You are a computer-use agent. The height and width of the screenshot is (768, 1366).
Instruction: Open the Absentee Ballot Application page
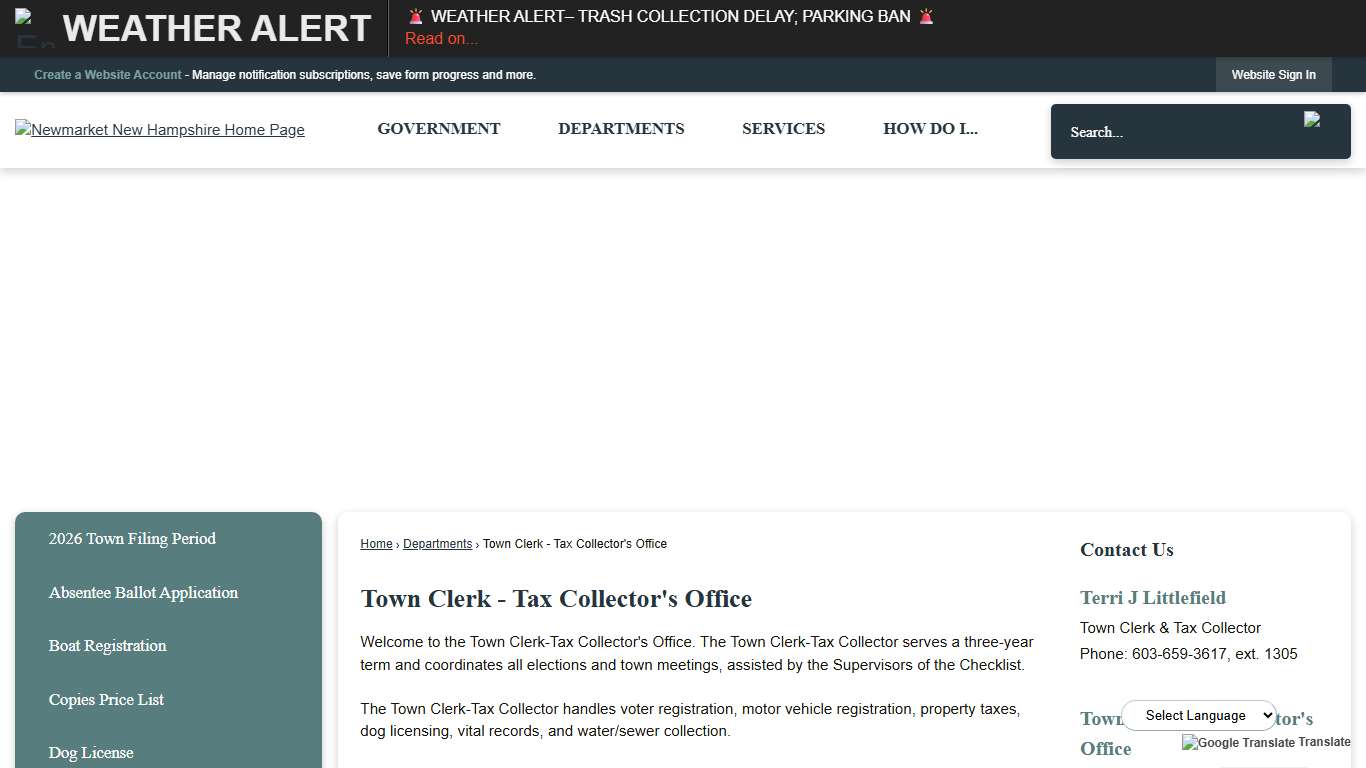143,592
